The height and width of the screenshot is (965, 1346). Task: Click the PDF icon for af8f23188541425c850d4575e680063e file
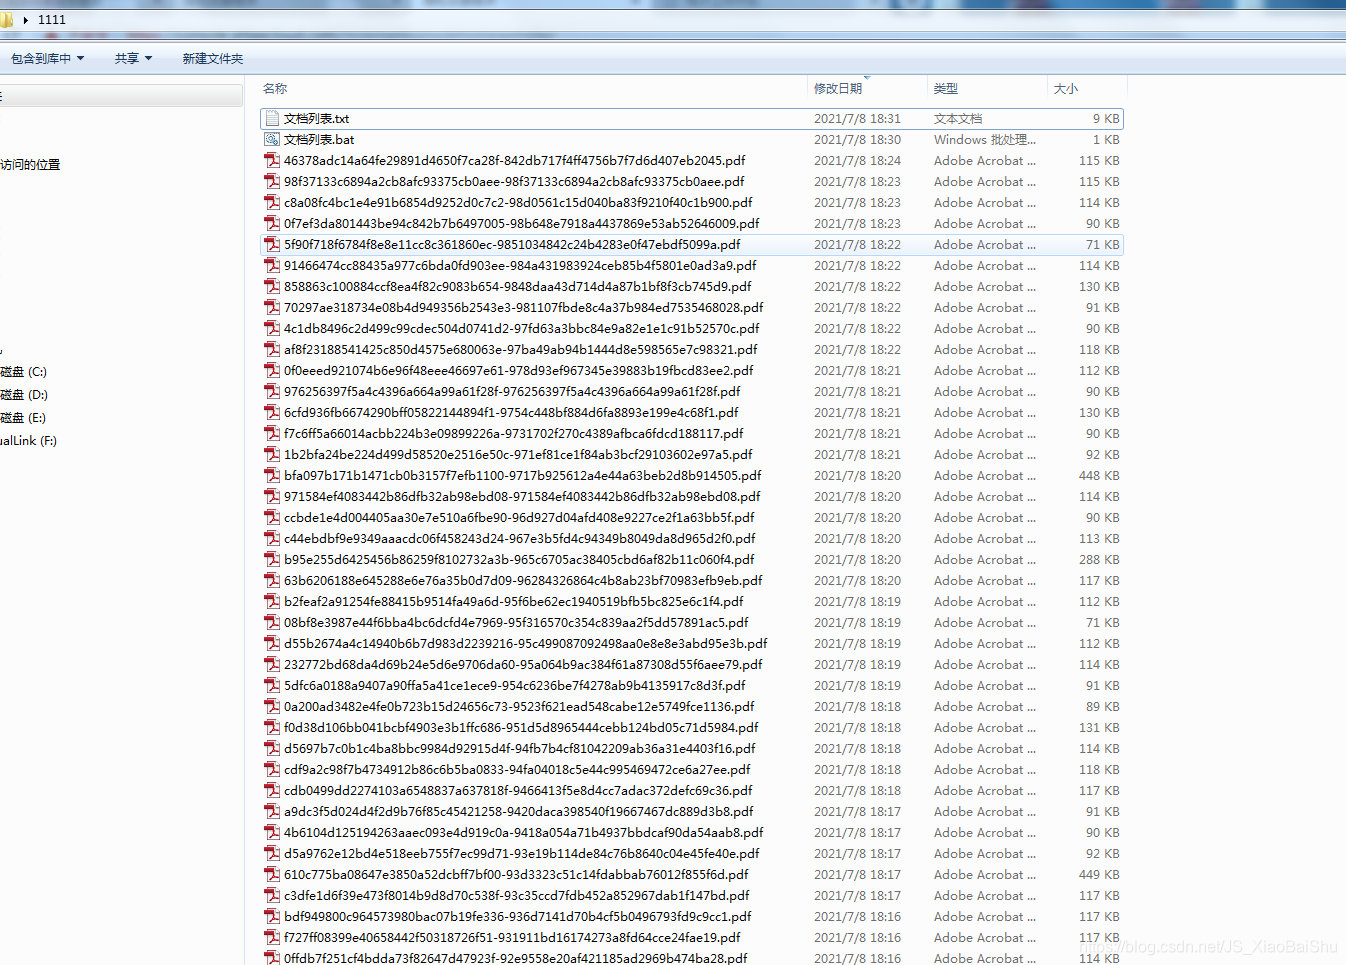[272, 349]
